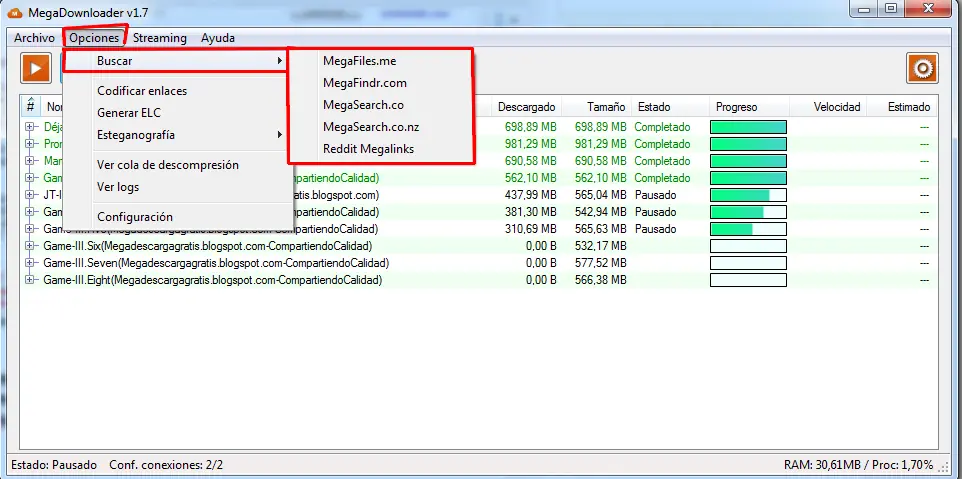The width and height of the screenshot is (962, 479).
Task: Select the Game-III.Six download entry
Action: (x=208, y=246)
